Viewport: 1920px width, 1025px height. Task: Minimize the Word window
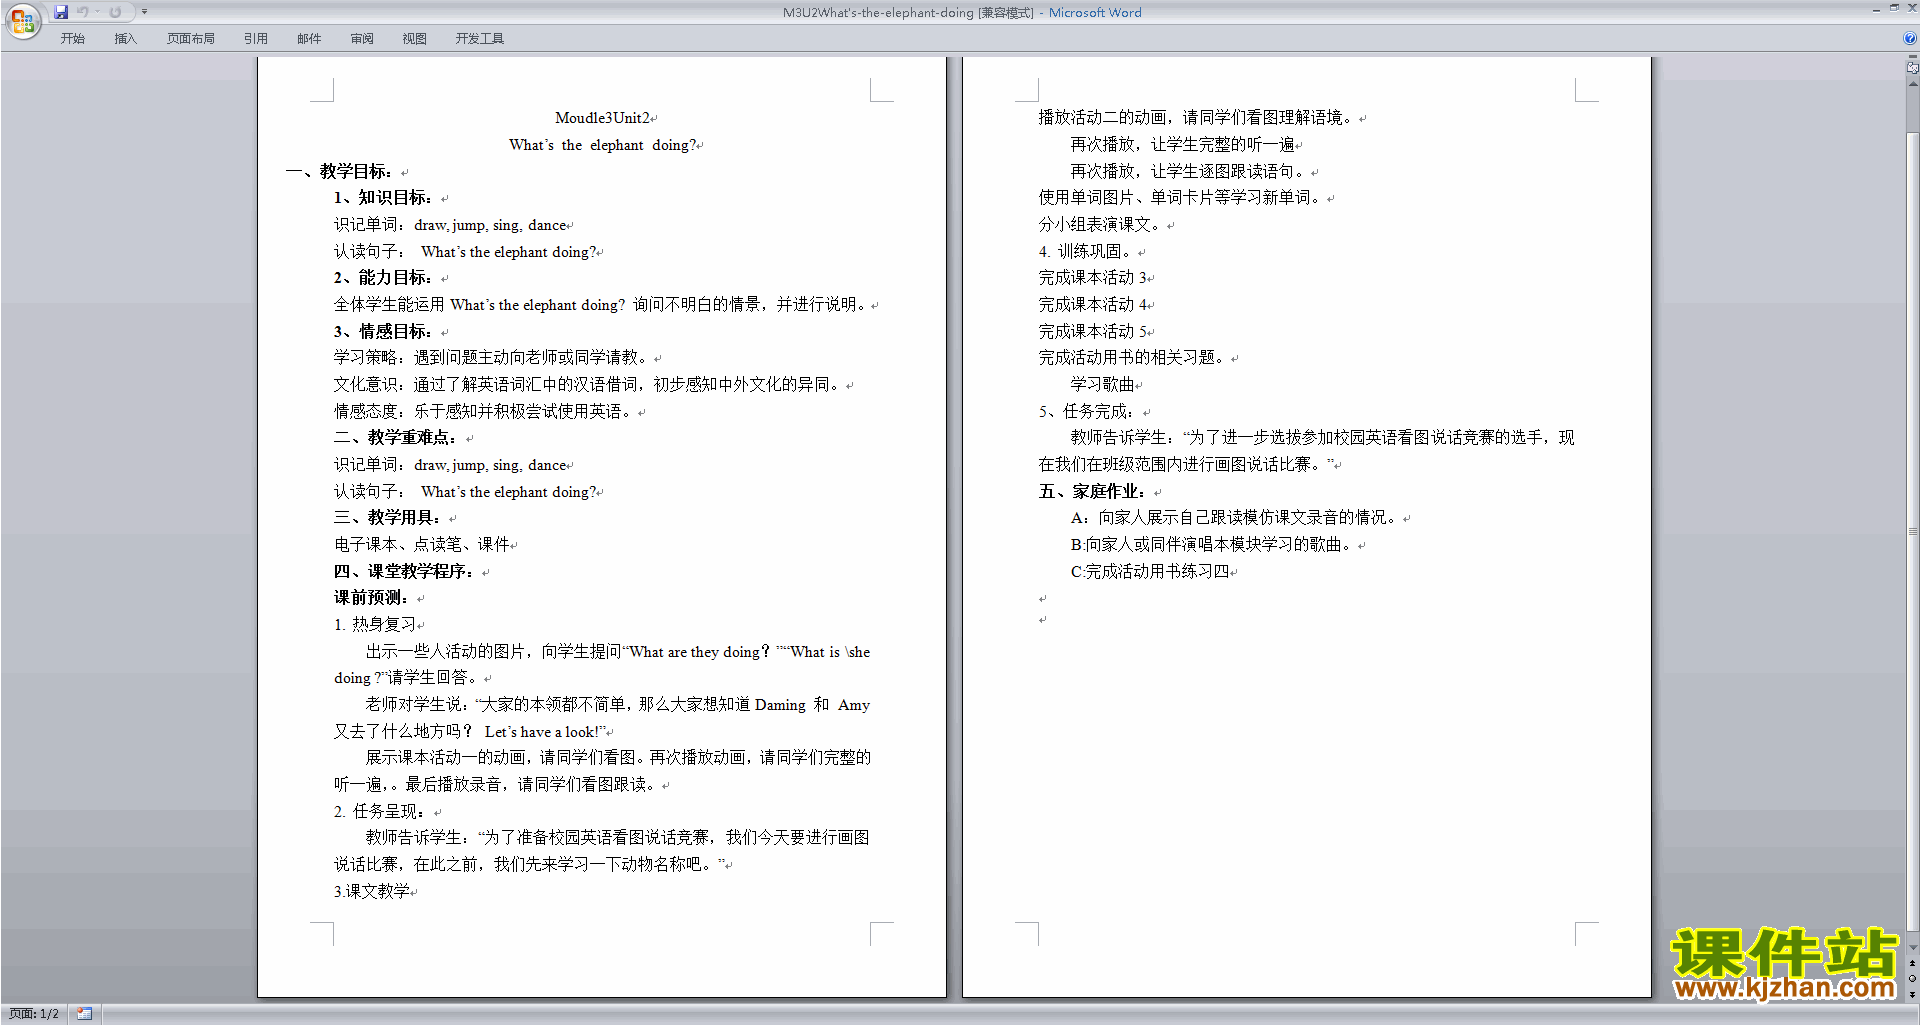point(1875,9)
